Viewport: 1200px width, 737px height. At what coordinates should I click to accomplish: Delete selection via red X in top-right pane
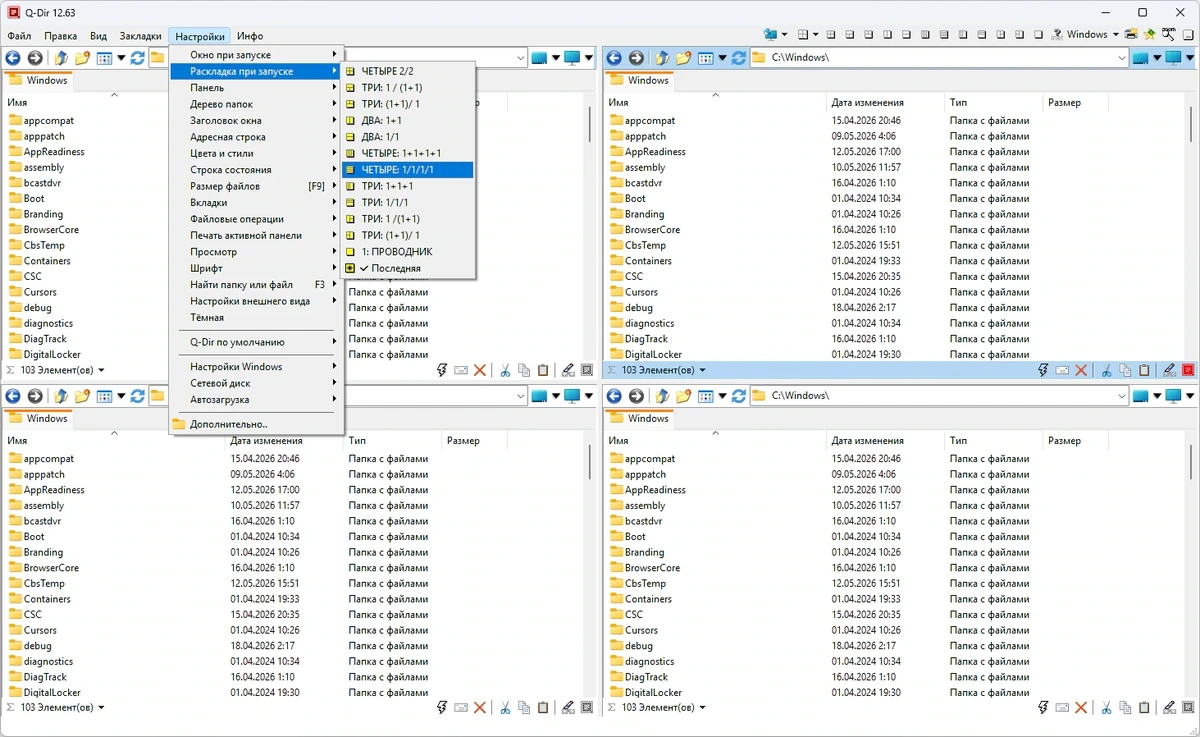pyautogui.click(x=1081, y=370)
